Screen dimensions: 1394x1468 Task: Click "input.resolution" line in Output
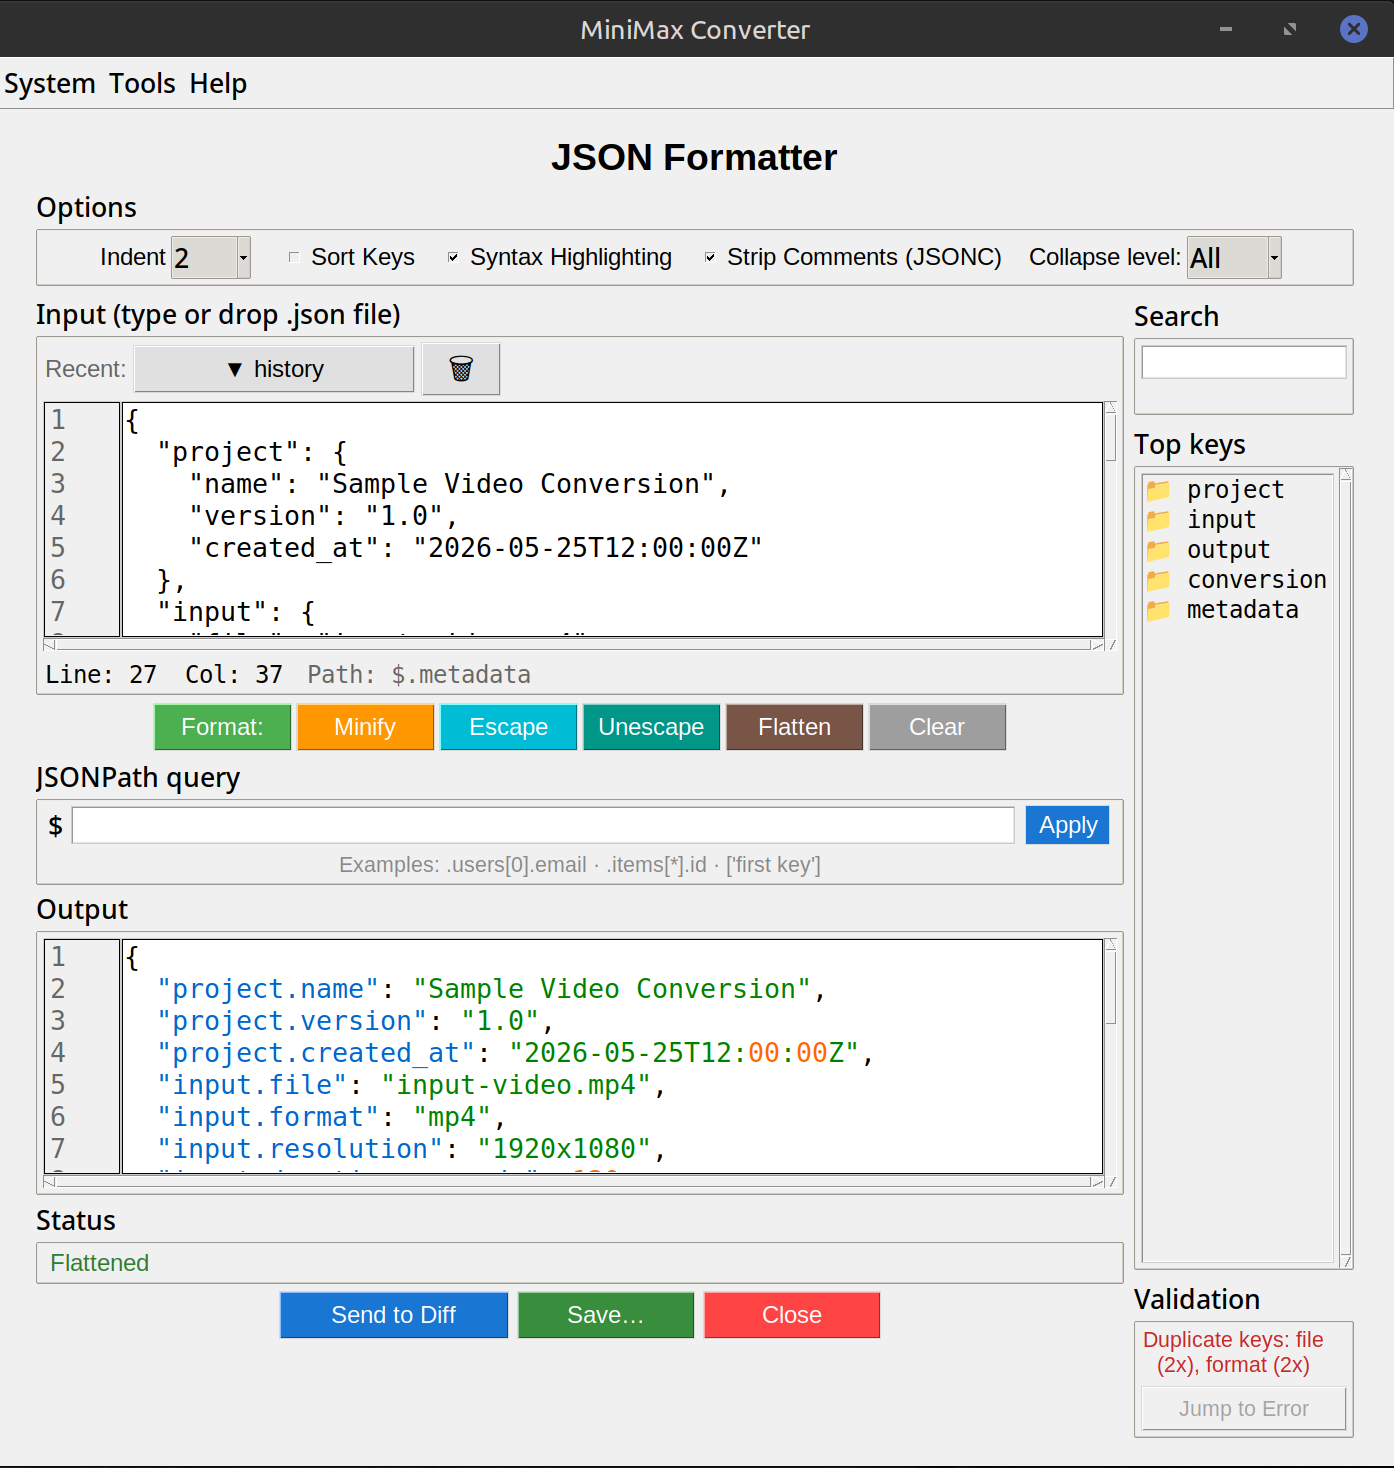tap(410, 1149)
